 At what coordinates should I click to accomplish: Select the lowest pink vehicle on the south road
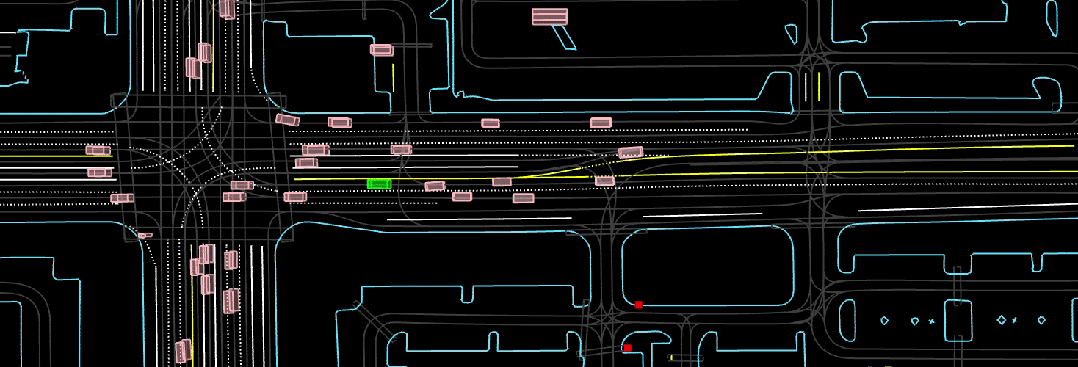point(182,351)
